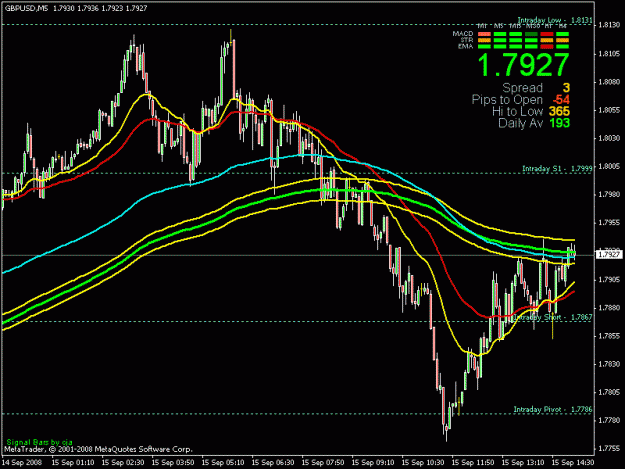Click the current price tag 1.7927 on axis
The width and height of the screenshot is (625, 469).
(x=609, y=254)
